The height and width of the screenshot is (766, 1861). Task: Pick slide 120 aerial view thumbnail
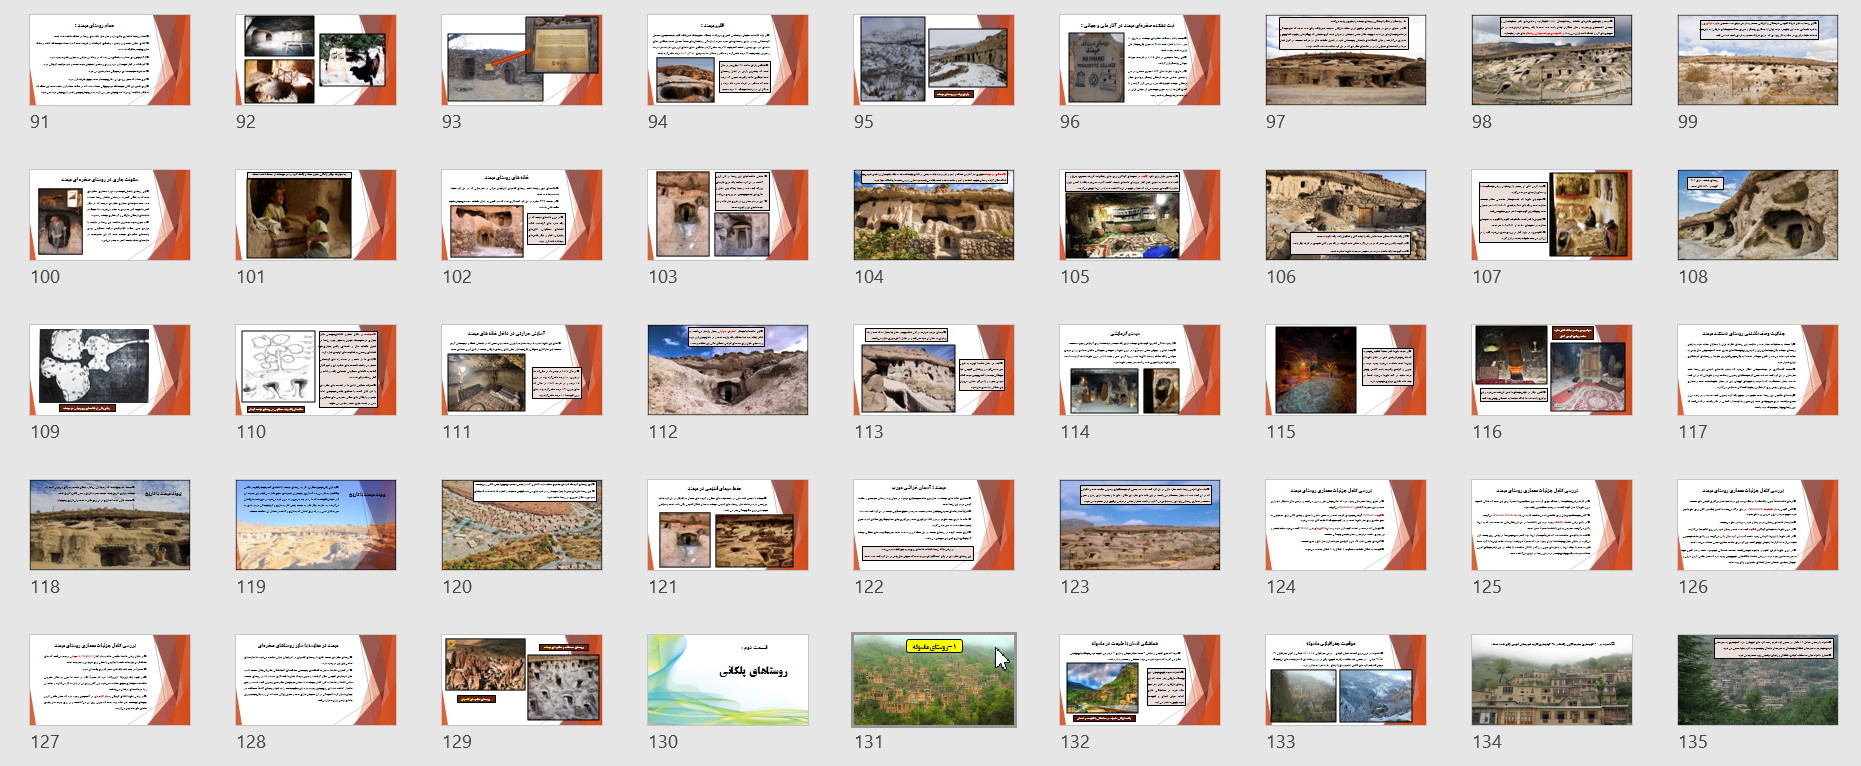522,525
